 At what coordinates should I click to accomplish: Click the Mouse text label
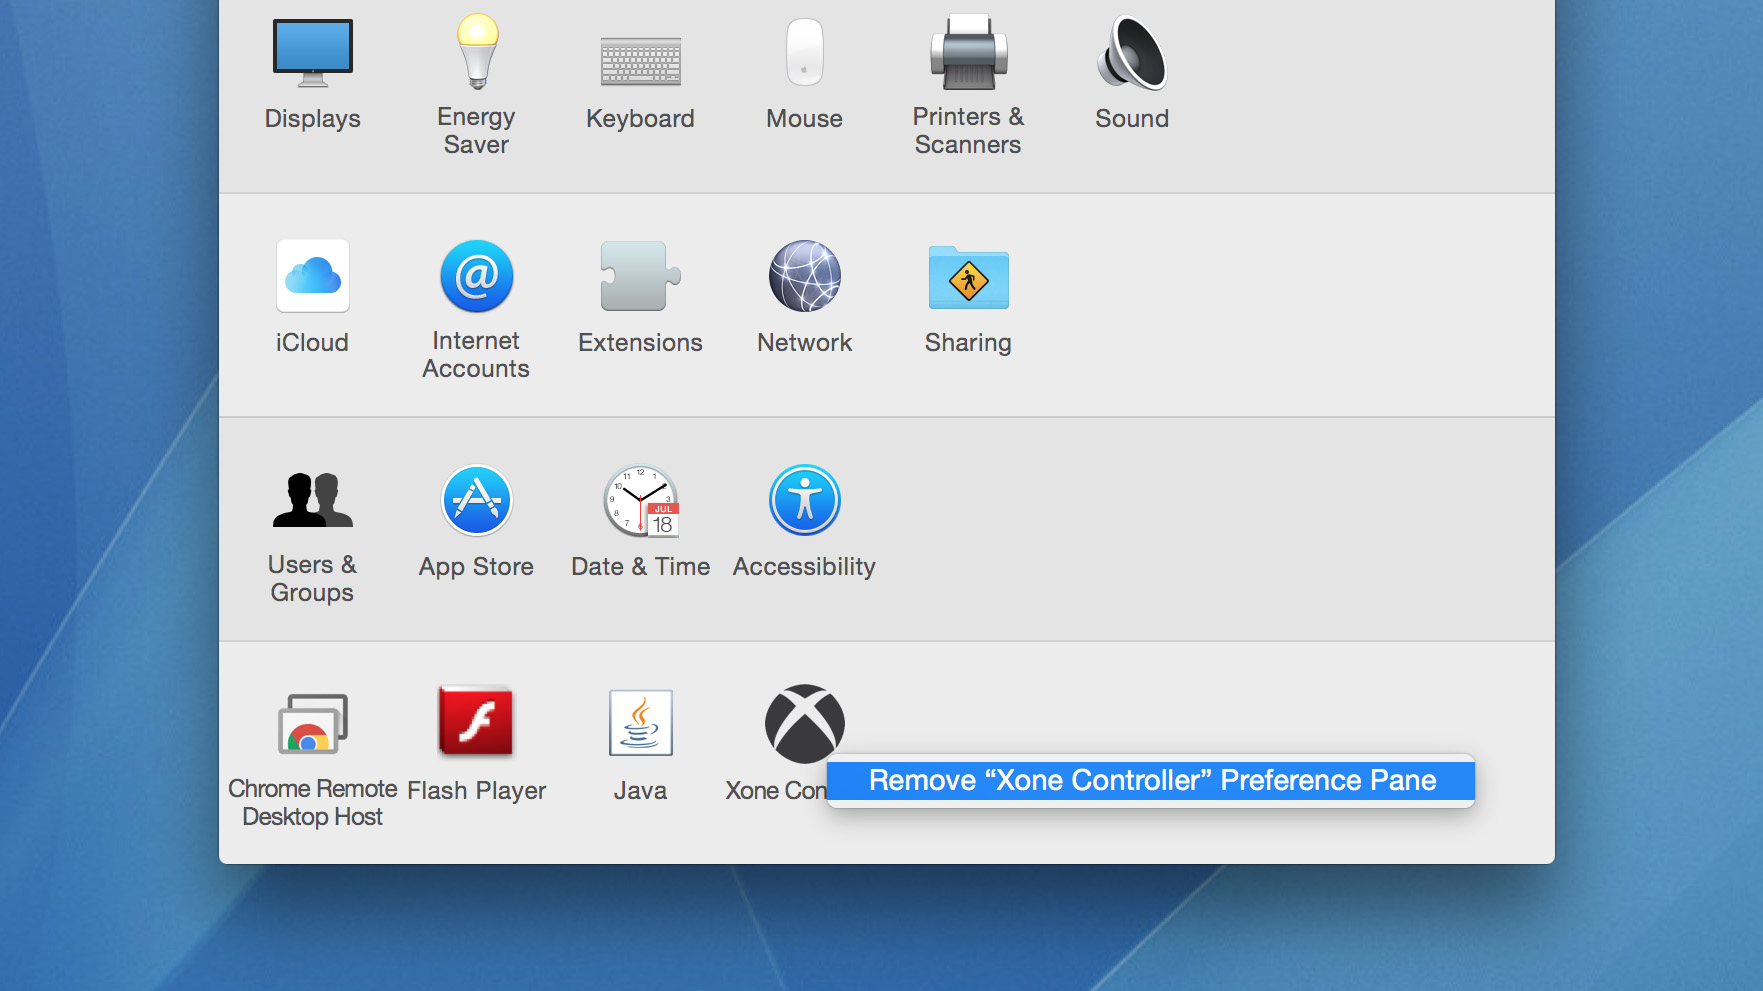click(804, 118)
